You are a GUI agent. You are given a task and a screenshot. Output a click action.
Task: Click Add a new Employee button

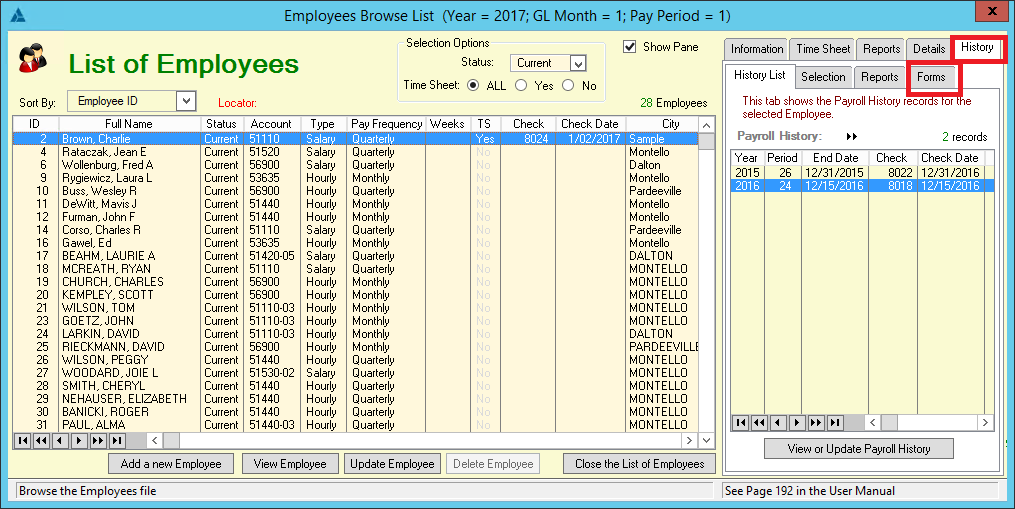(171, 464)
